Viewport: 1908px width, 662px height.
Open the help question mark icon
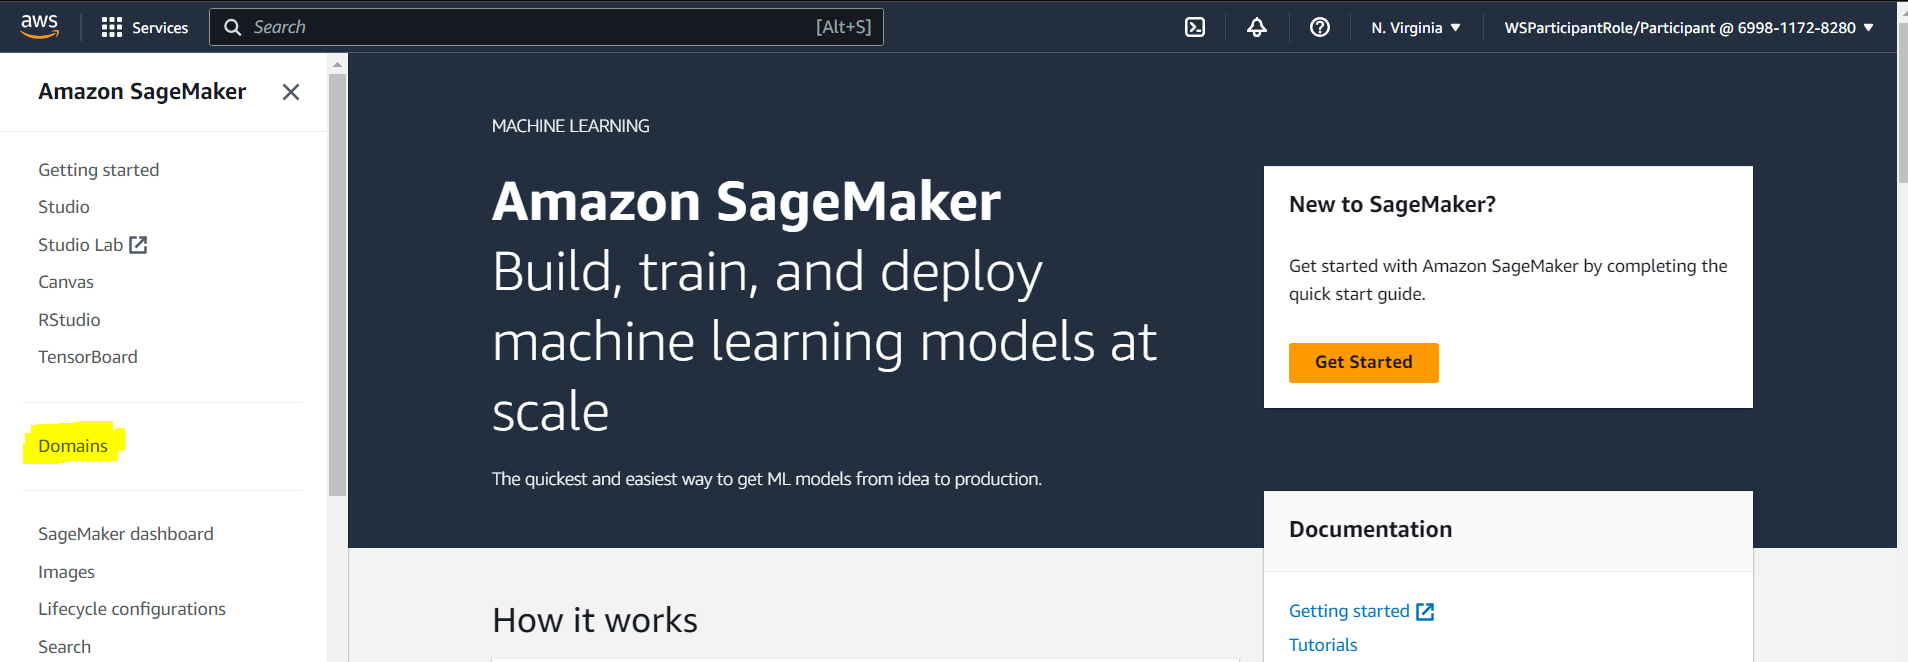pos(1320,28)
